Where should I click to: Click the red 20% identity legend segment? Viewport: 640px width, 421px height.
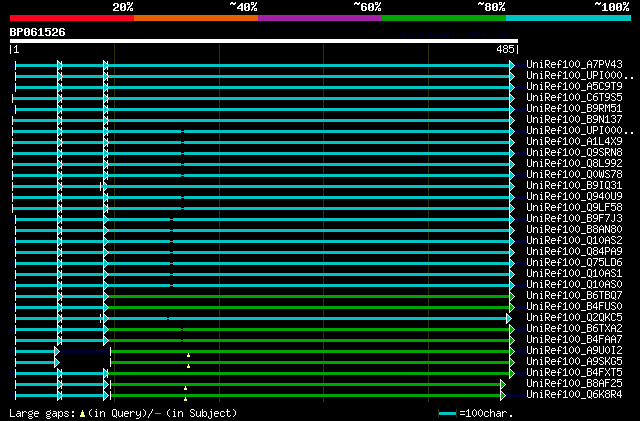[x=71, y=17]
